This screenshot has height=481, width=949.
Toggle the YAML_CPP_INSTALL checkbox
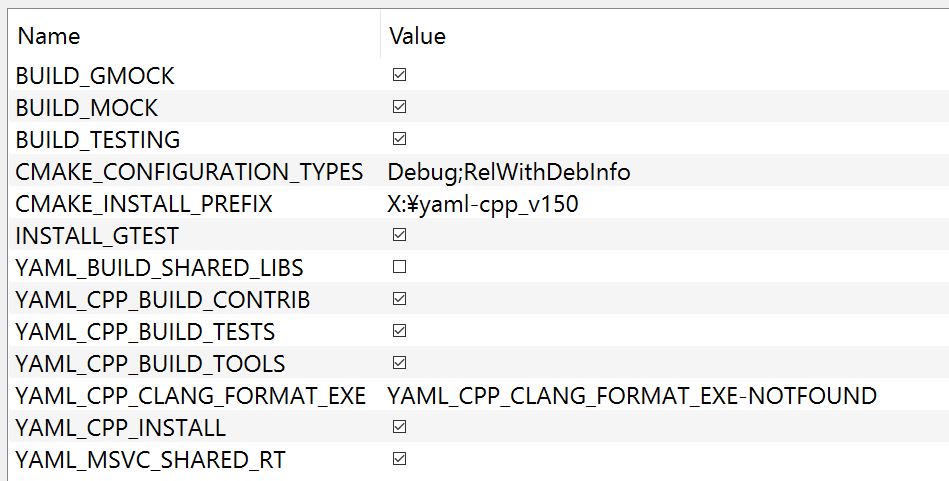click(x=399, y=427)
